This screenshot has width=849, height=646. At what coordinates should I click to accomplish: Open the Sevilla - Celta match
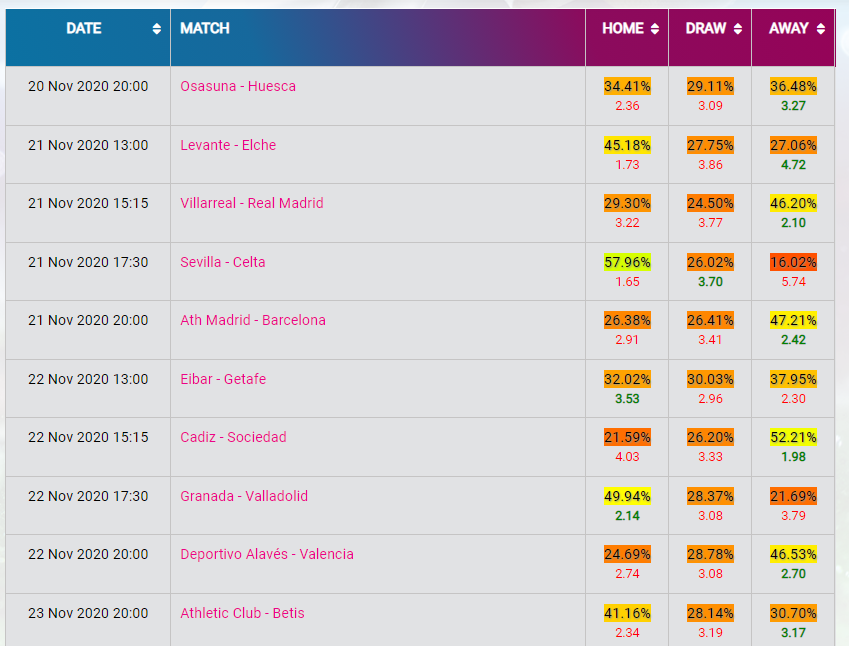223,262
